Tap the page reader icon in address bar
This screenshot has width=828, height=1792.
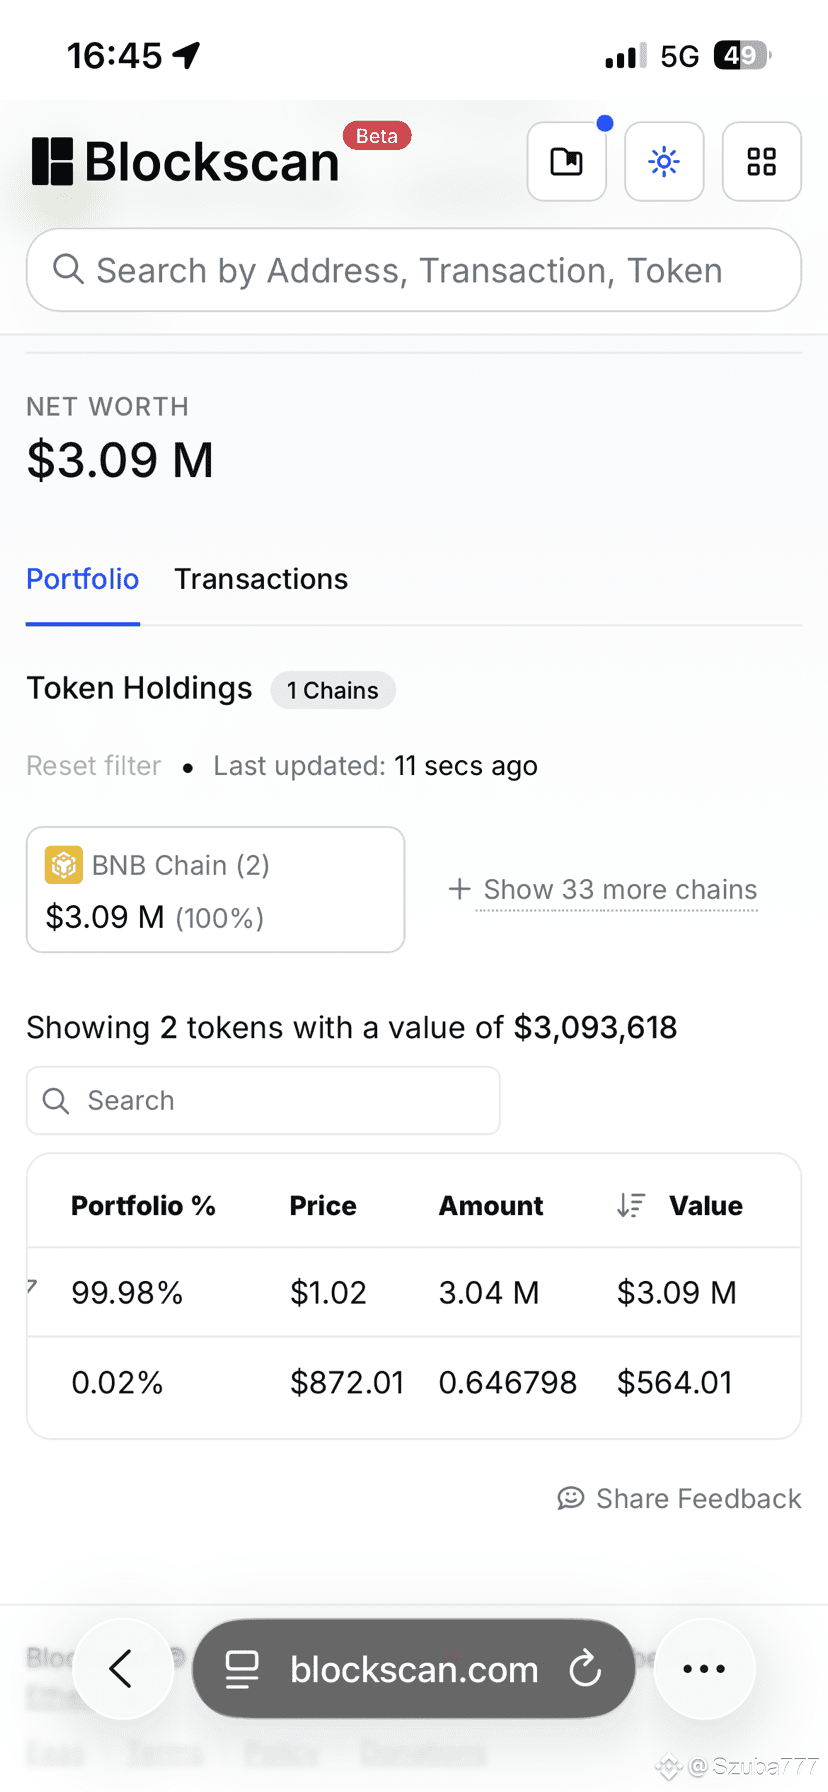click(x=242, y=1669)
